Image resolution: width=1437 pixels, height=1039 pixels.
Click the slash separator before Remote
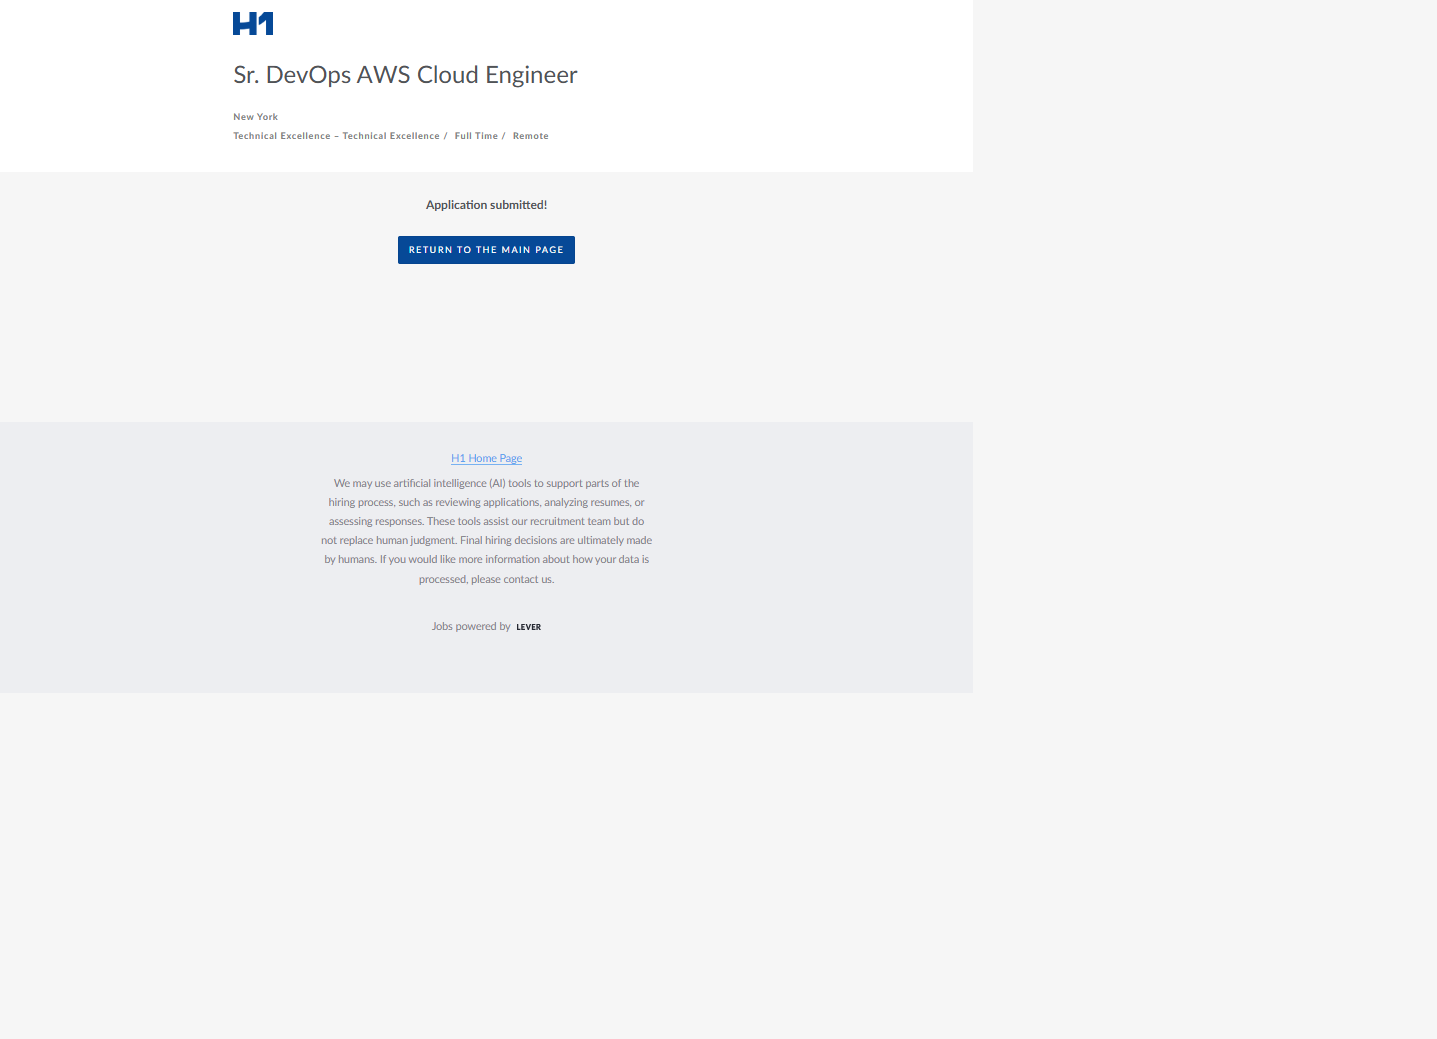[504, 136]
